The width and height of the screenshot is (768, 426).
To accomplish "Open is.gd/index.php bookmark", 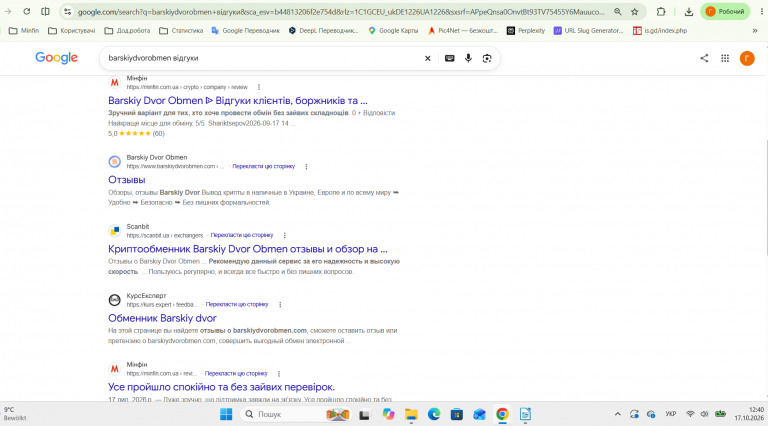I will coord(660,30).
